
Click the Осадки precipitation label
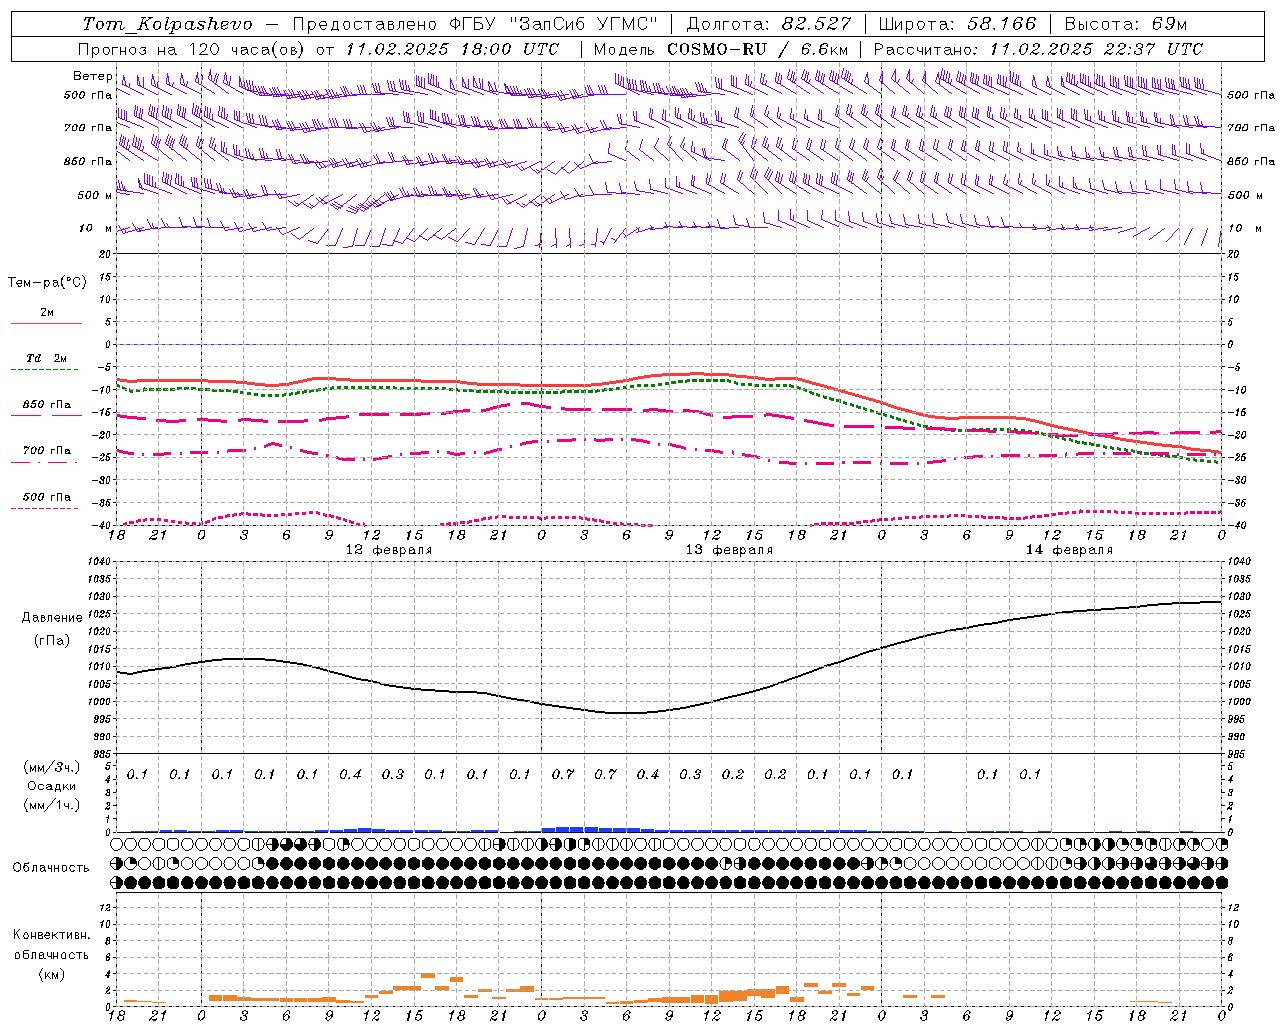51,786
